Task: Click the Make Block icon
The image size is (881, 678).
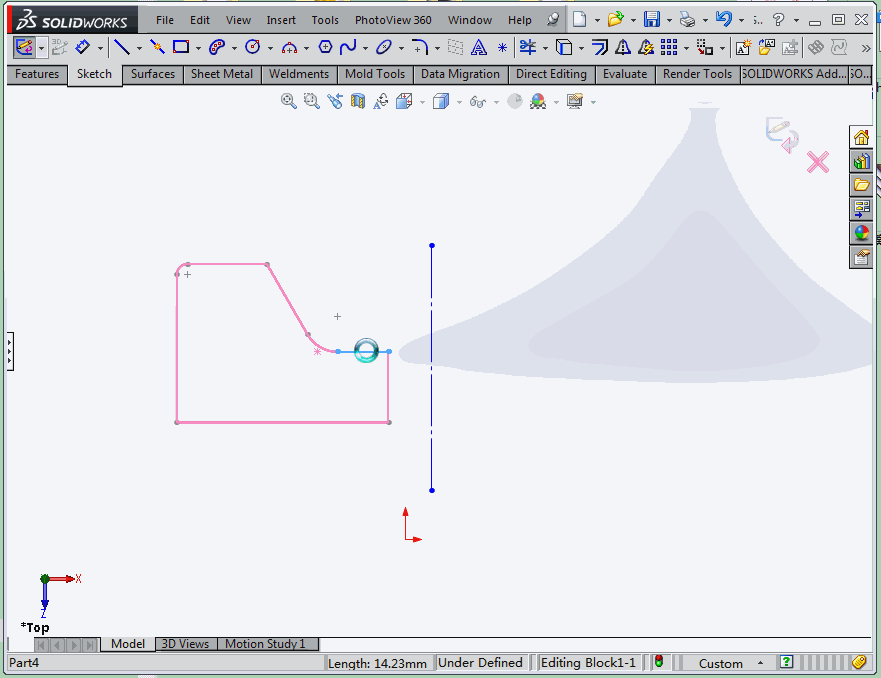Action: point(743,47)
